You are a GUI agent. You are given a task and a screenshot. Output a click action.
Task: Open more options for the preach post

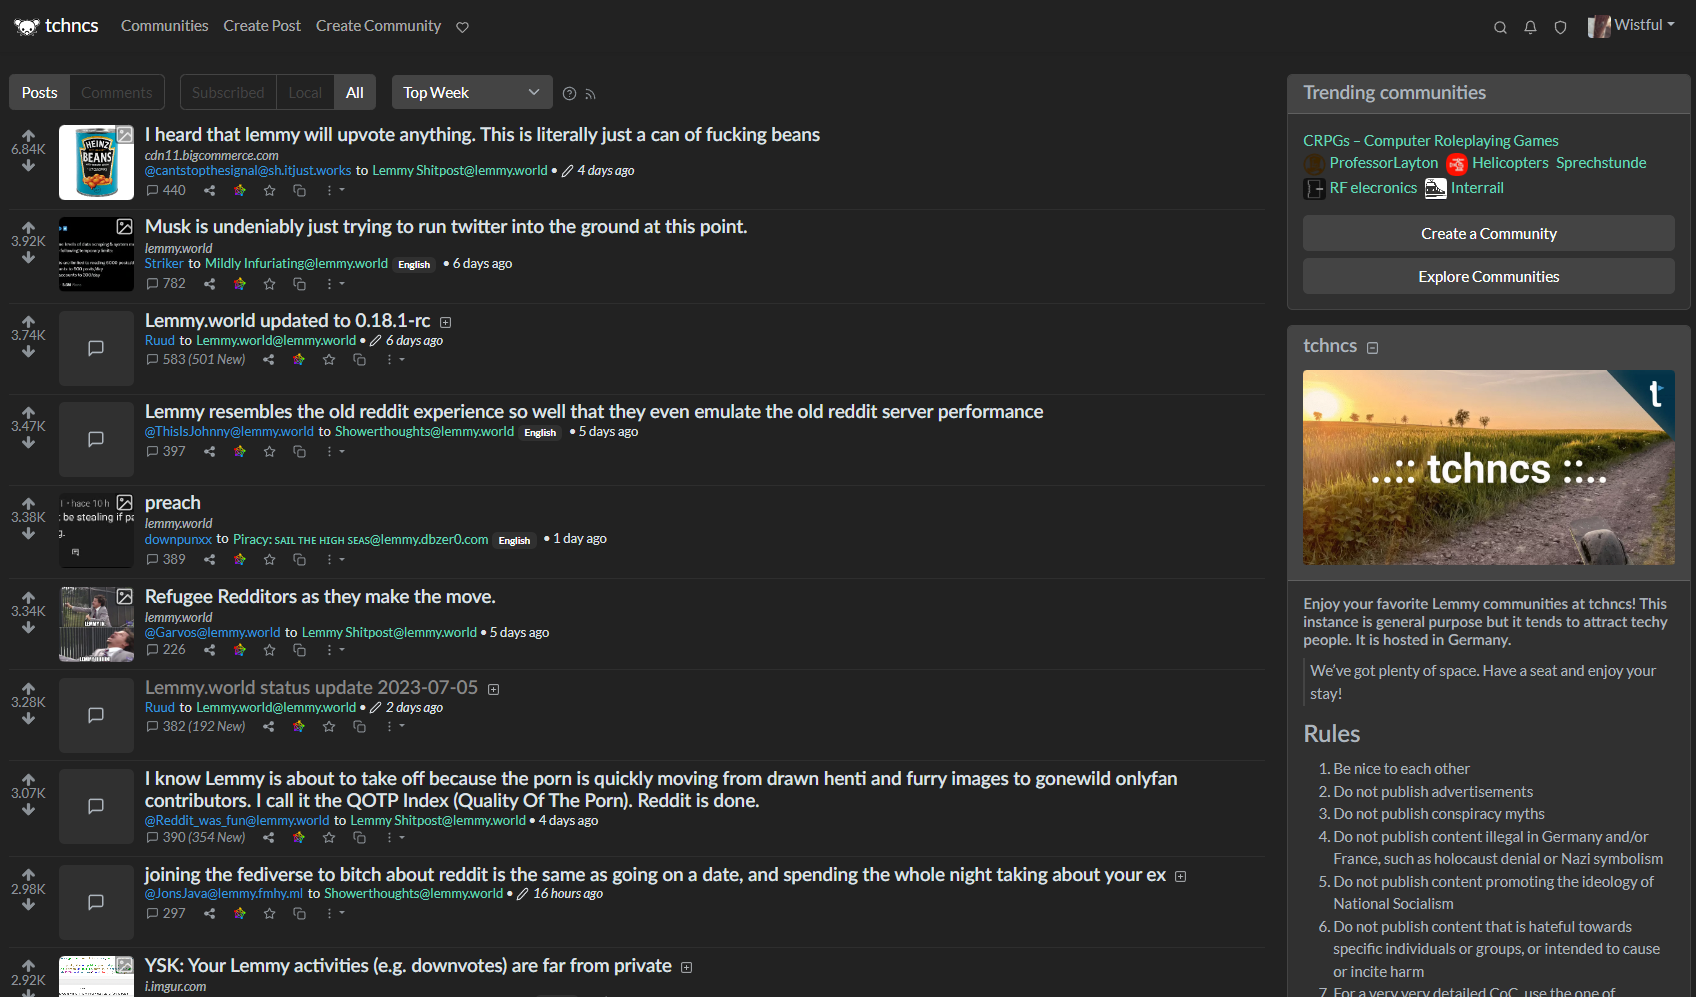(334, 560)
